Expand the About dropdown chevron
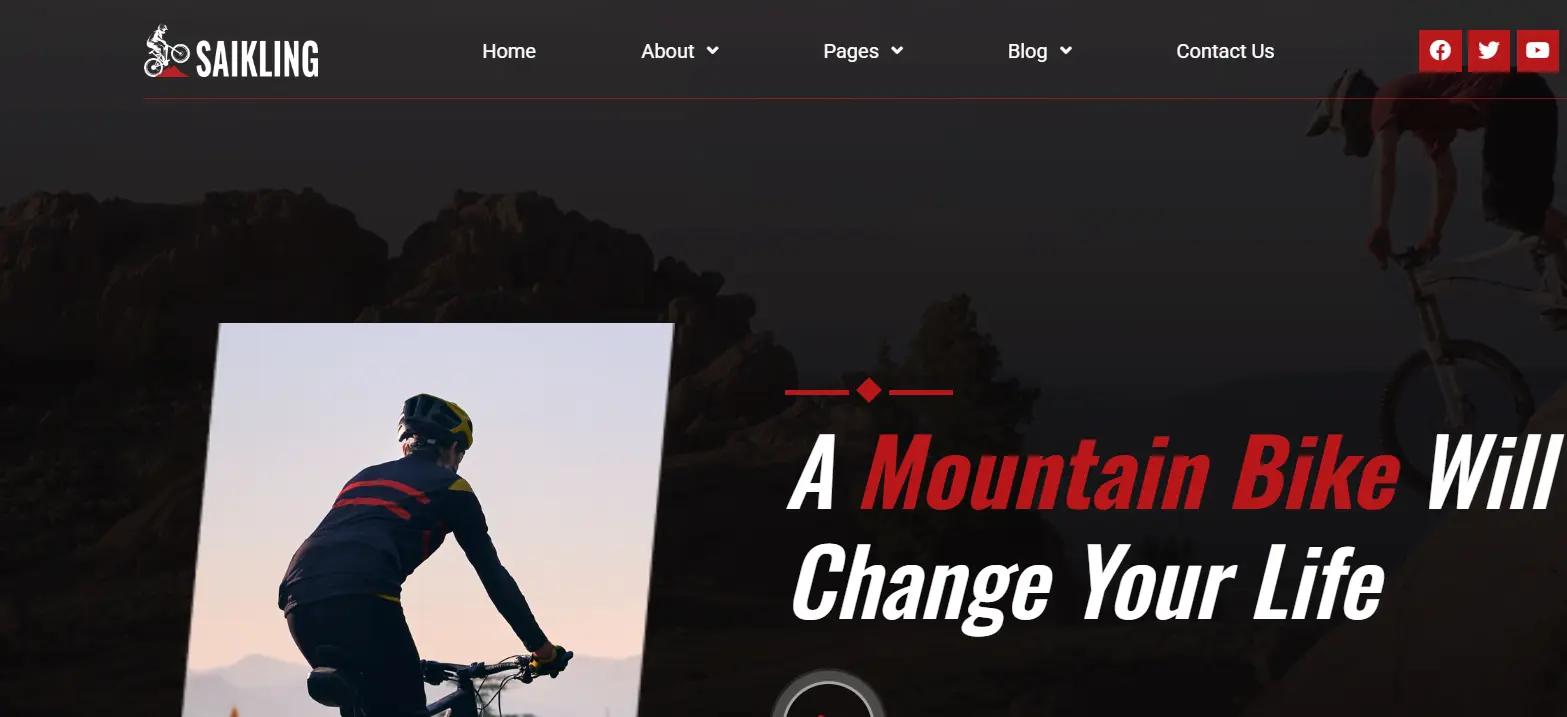Viewport: 1567px width, 717px height. click(712, 51)
